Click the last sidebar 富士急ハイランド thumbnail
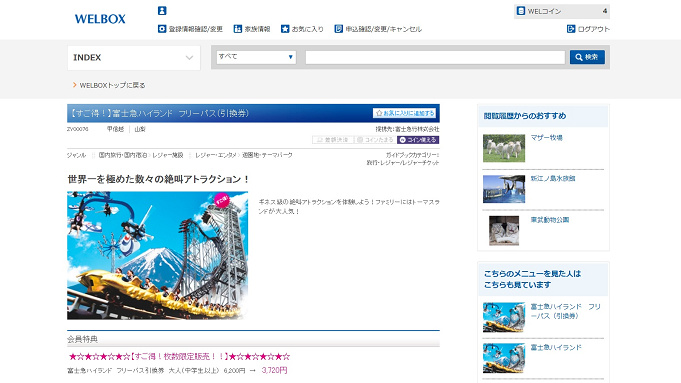This screenshot has height=383, width=681. [504, 358]
